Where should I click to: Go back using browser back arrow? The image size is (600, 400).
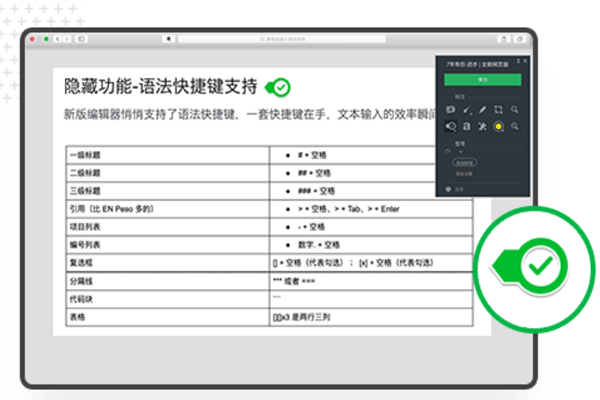point(57,38)
